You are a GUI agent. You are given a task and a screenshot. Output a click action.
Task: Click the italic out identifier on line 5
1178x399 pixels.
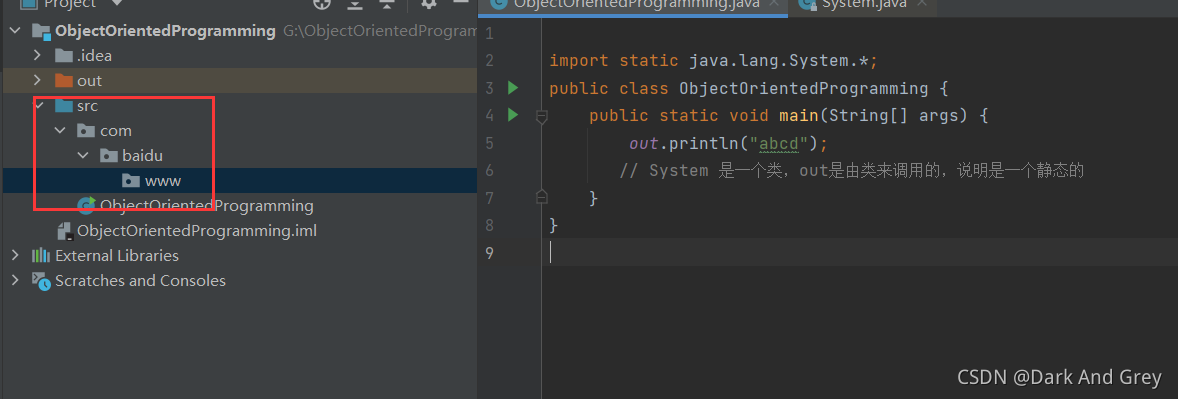click(644, 143)
